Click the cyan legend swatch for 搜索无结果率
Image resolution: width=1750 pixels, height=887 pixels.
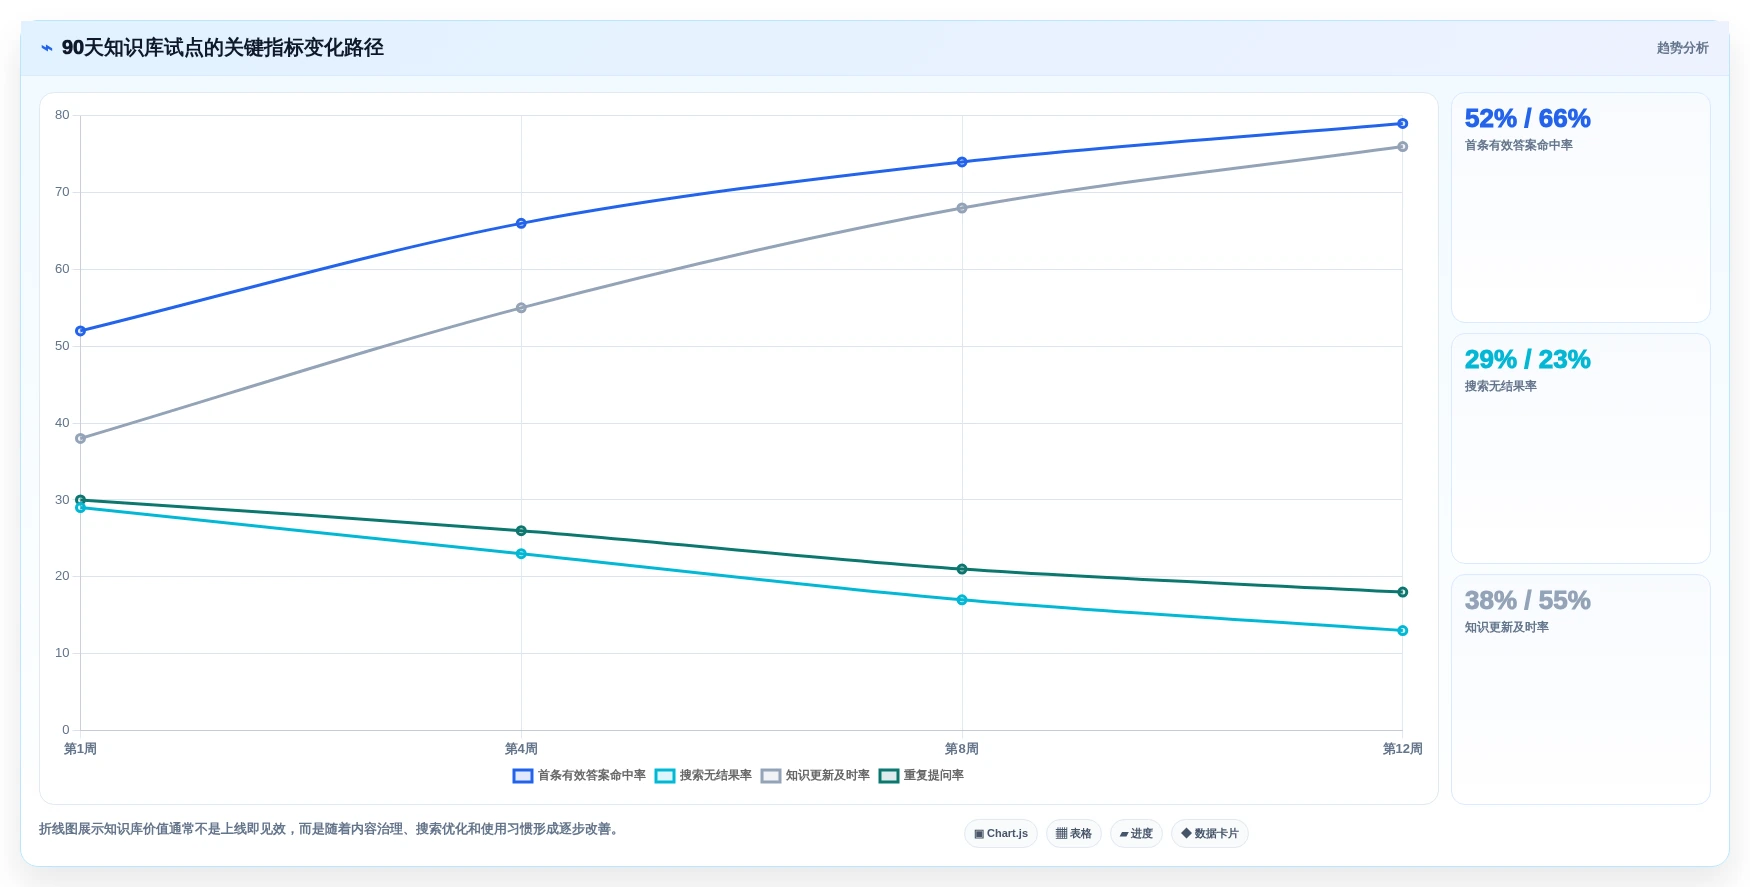click(665, 776)
